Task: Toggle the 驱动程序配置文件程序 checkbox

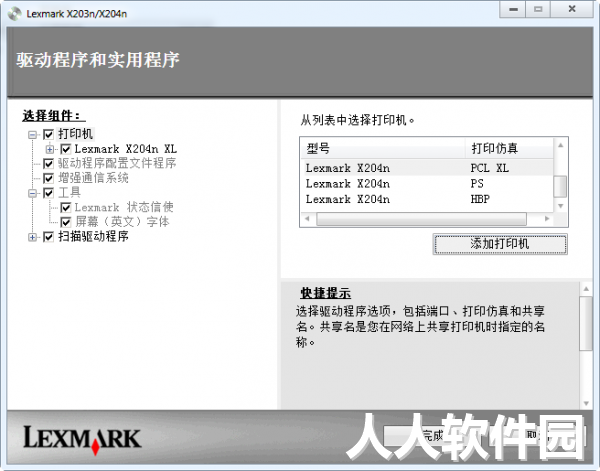Action: (48, 164)
